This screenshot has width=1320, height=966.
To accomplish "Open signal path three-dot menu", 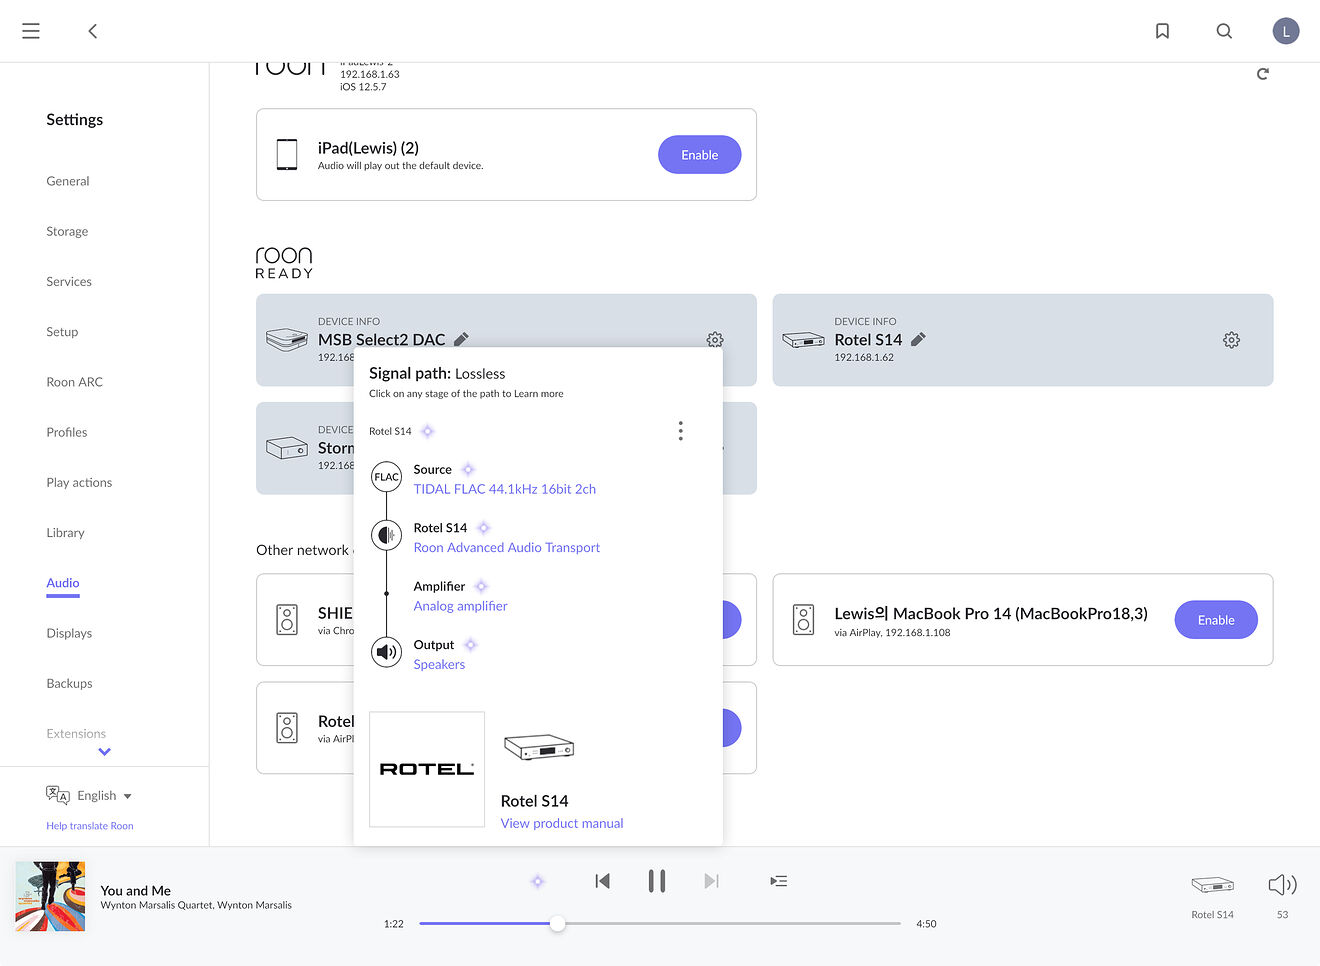I will pyautogui.click(x=681, y=431).
